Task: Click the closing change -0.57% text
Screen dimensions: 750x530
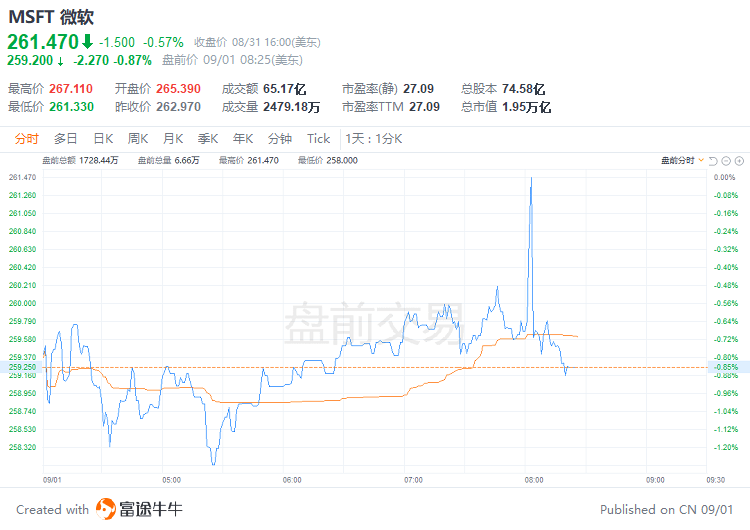Action: click(163, 43)
